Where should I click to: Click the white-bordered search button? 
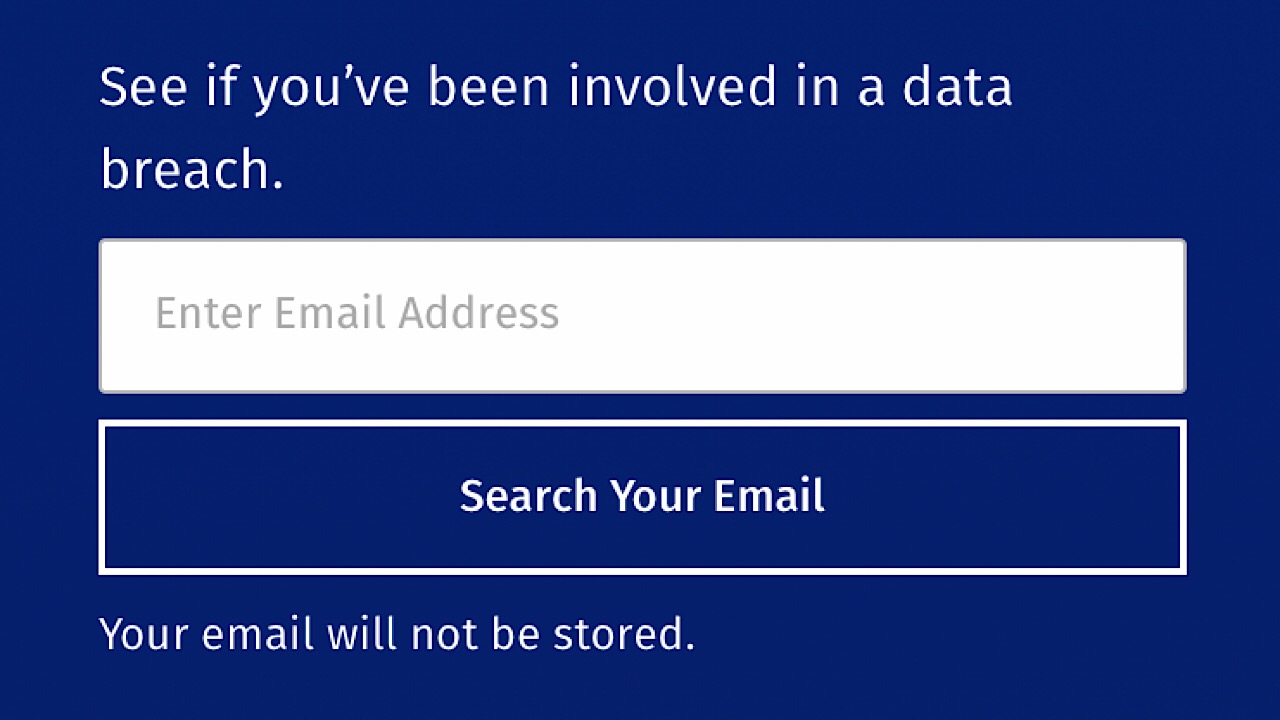(642, 497)
